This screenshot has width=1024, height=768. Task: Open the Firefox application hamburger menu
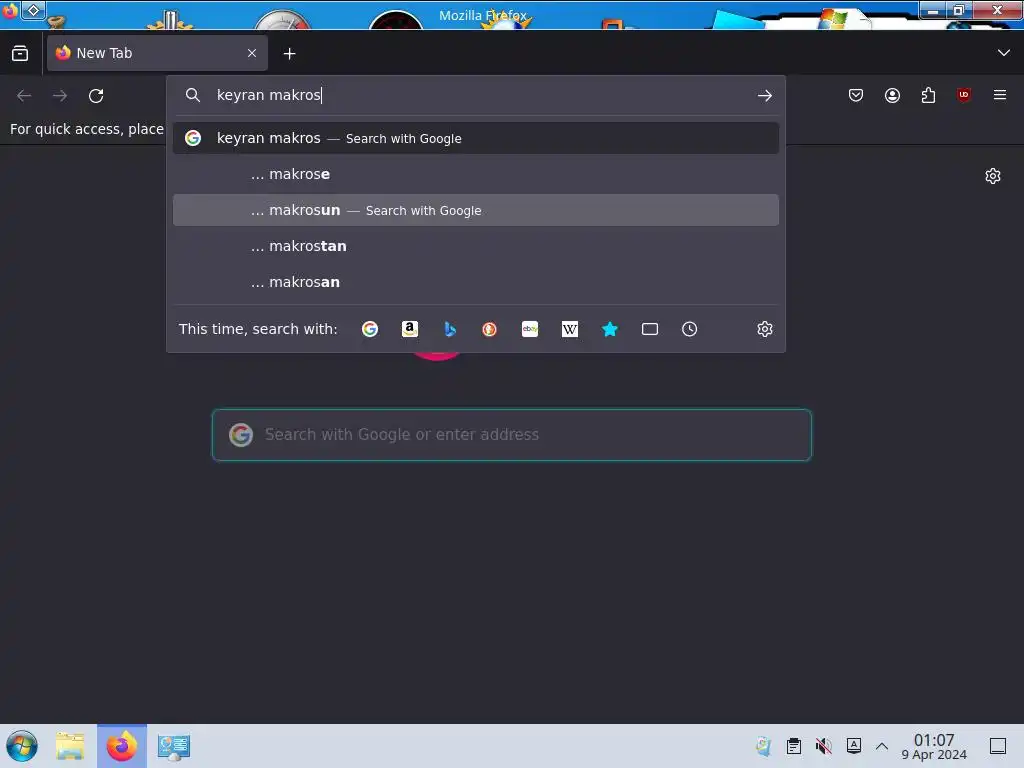1000,95
